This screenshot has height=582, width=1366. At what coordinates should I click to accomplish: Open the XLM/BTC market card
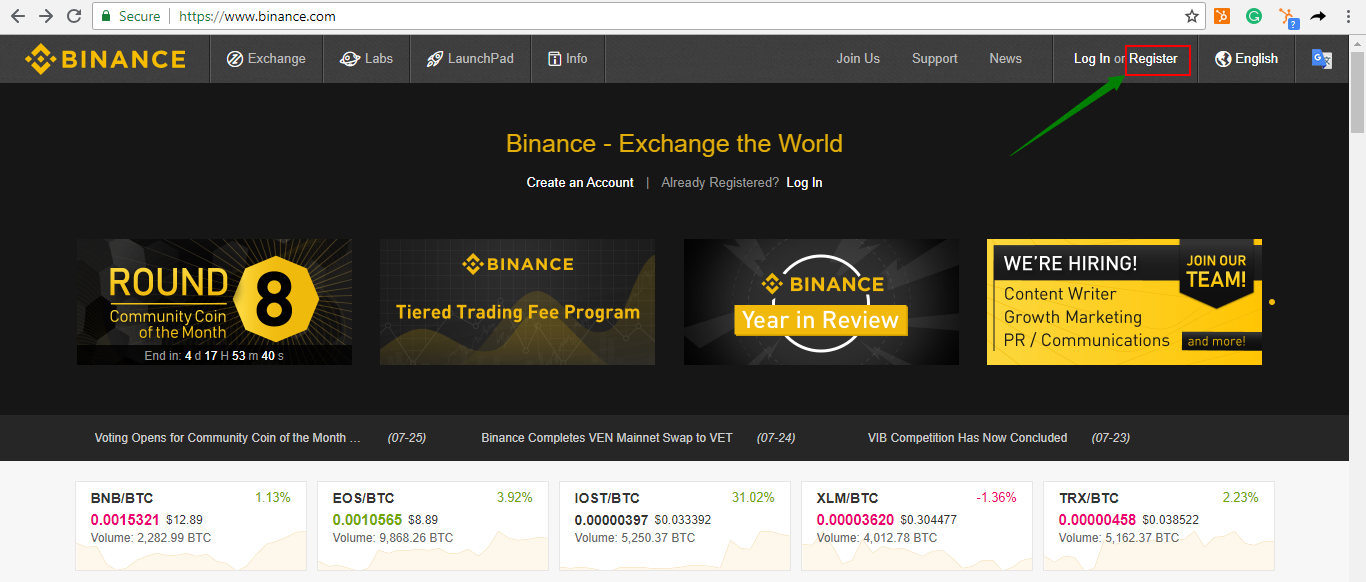tap(917, 526)
